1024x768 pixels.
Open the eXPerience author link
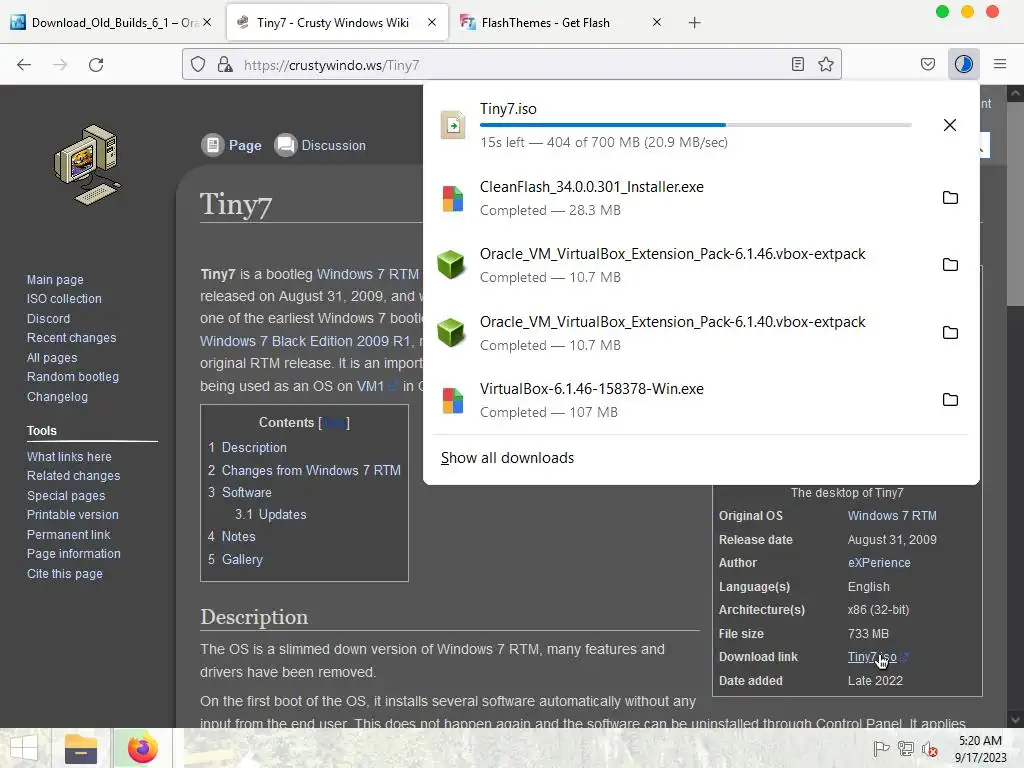[879, 563]
